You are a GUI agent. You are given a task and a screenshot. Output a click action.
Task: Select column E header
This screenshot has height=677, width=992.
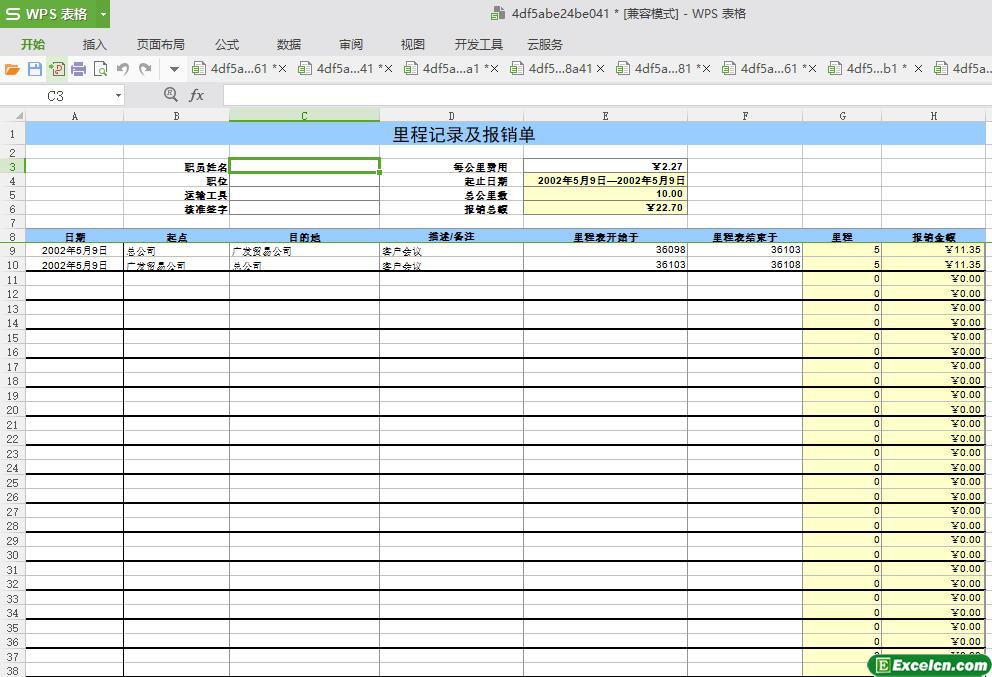pos(605,116)
